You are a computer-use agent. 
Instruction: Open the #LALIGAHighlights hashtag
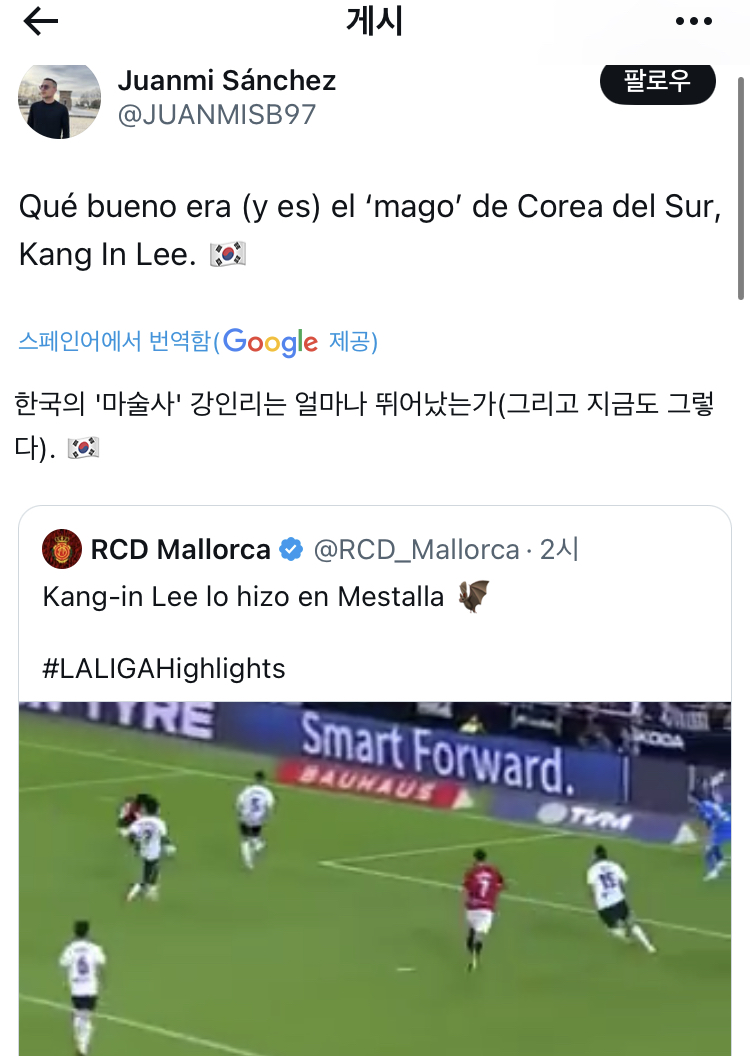point(164,669)
